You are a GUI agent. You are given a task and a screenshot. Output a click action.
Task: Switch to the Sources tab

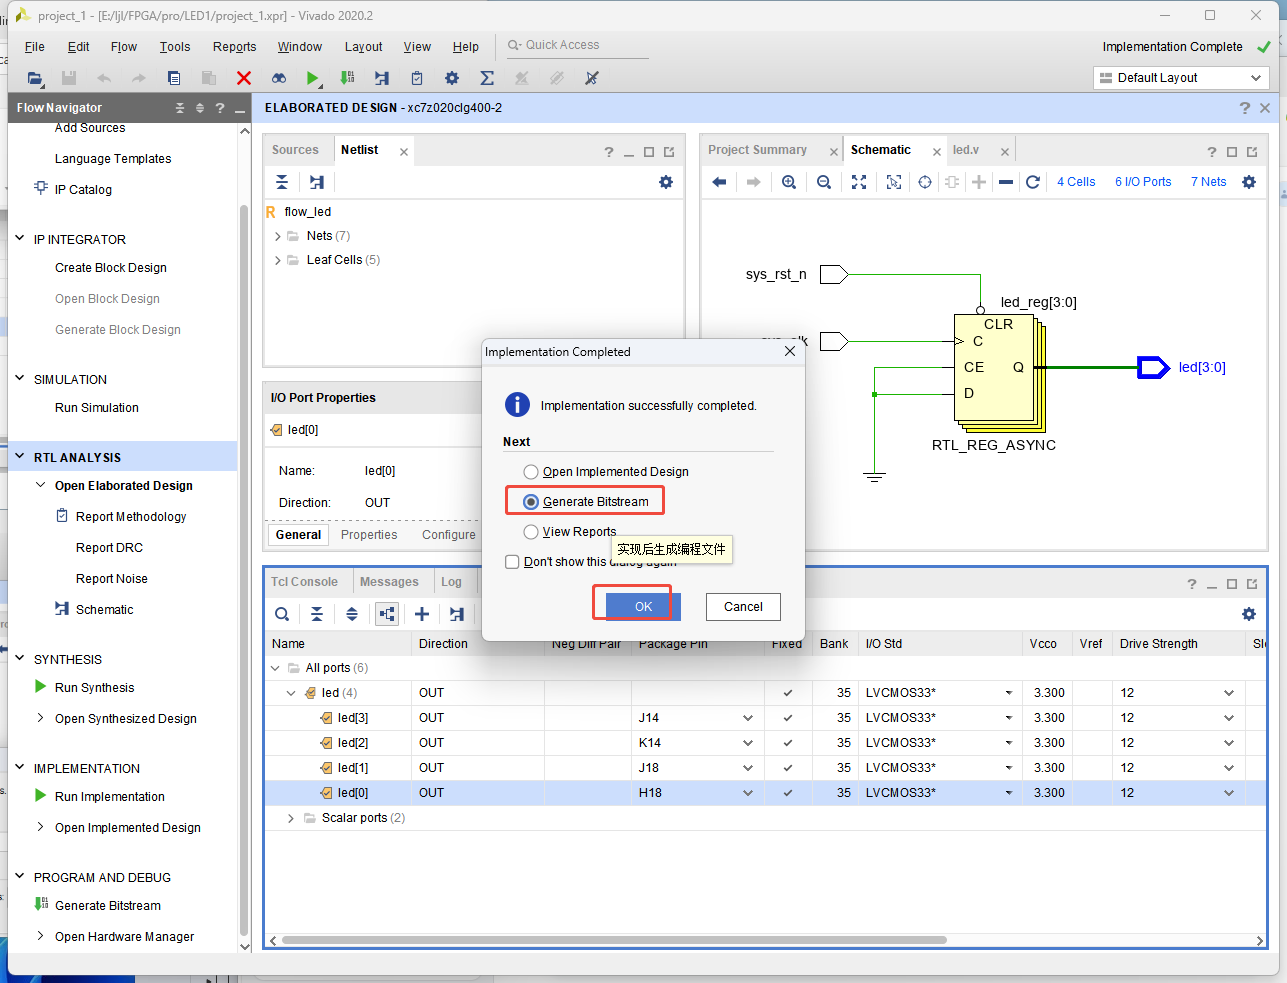295,150
